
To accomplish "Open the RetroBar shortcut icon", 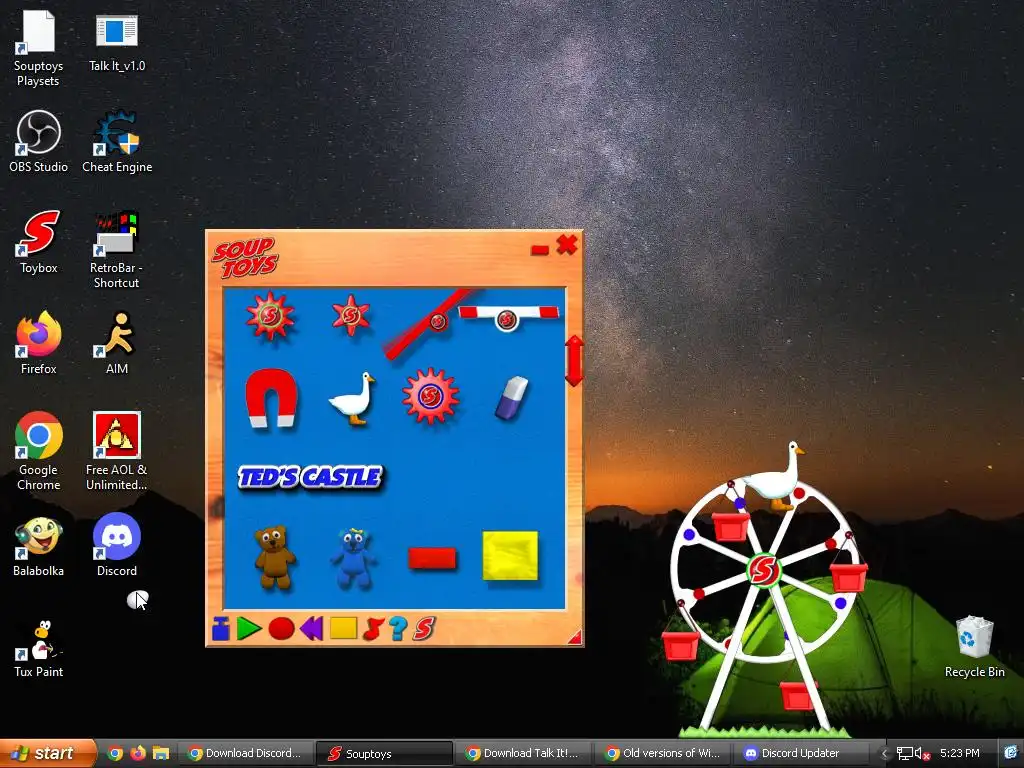I will 116,248.
